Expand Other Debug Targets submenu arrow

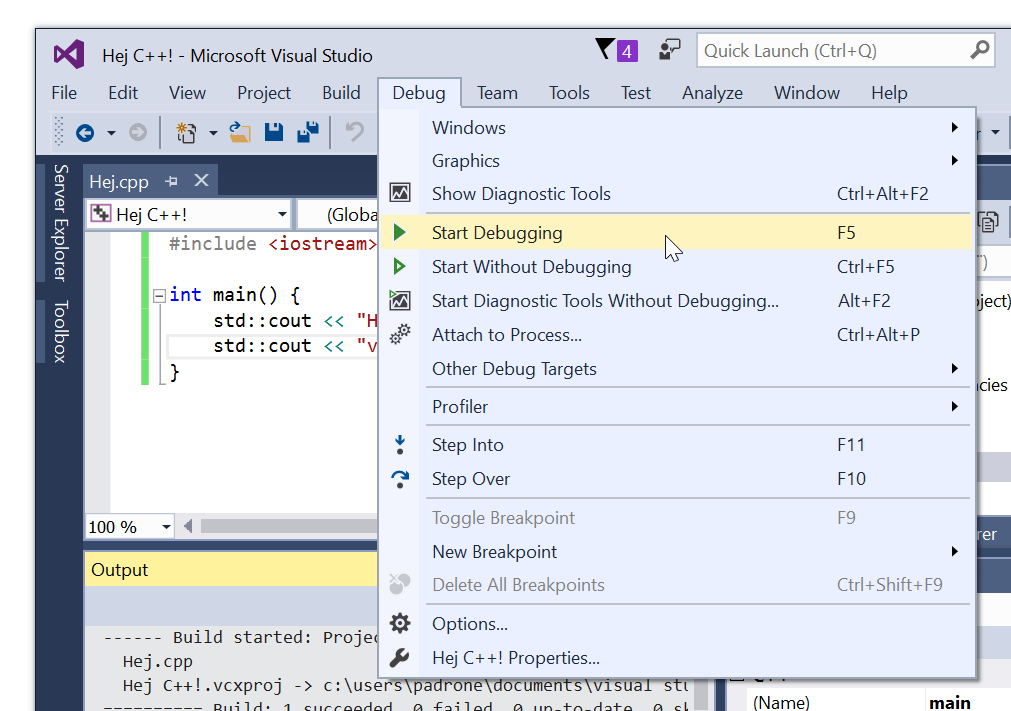click(x=954, y=369)
